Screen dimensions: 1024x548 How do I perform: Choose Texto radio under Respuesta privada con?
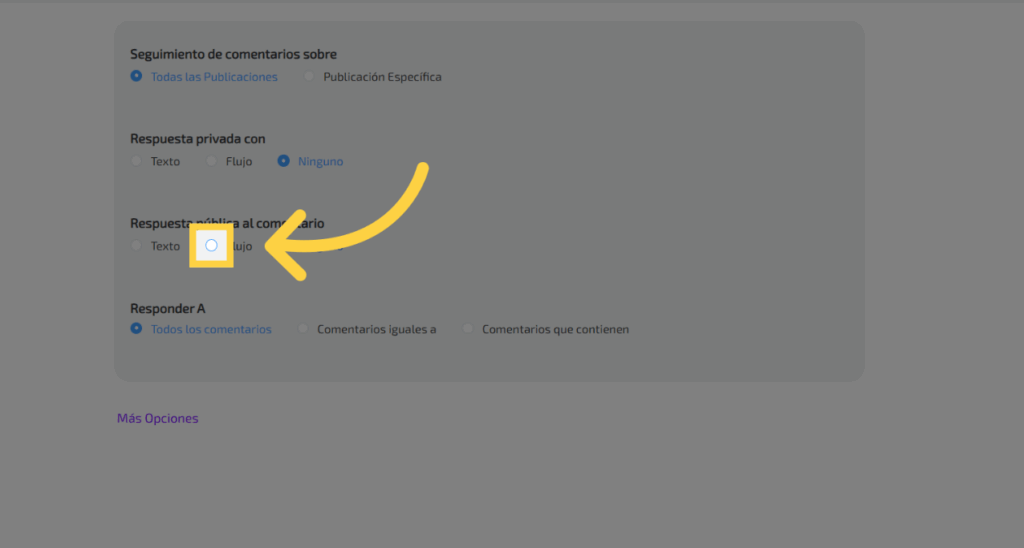click(x=136, y=161)
